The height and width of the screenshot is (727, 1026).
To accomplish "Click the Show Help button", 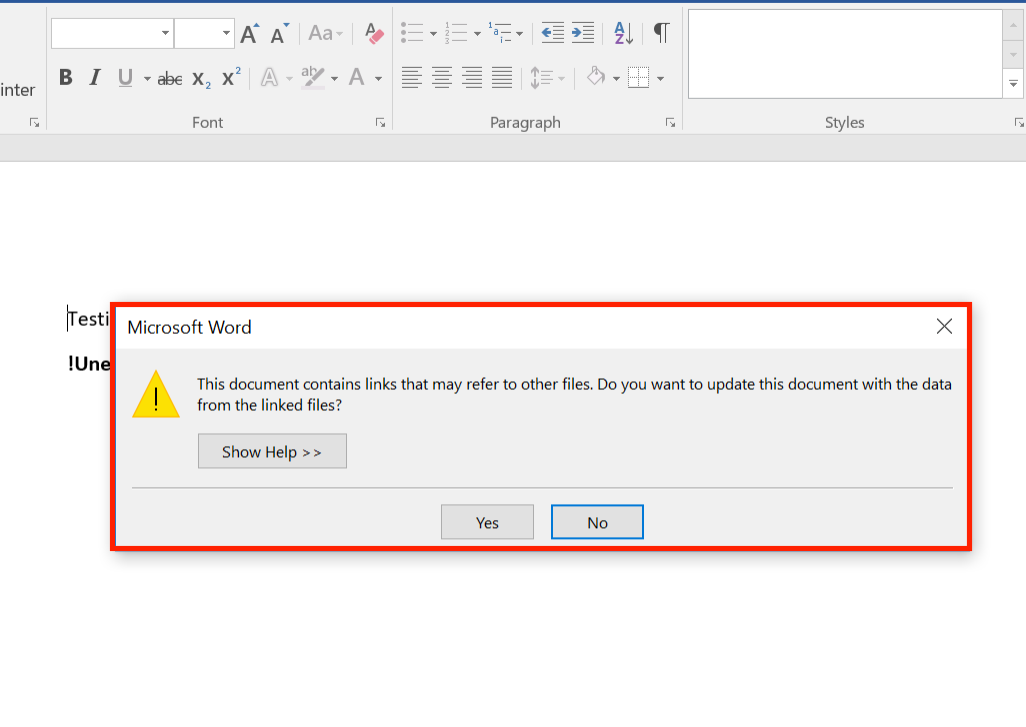I will [x=272, y=451].
